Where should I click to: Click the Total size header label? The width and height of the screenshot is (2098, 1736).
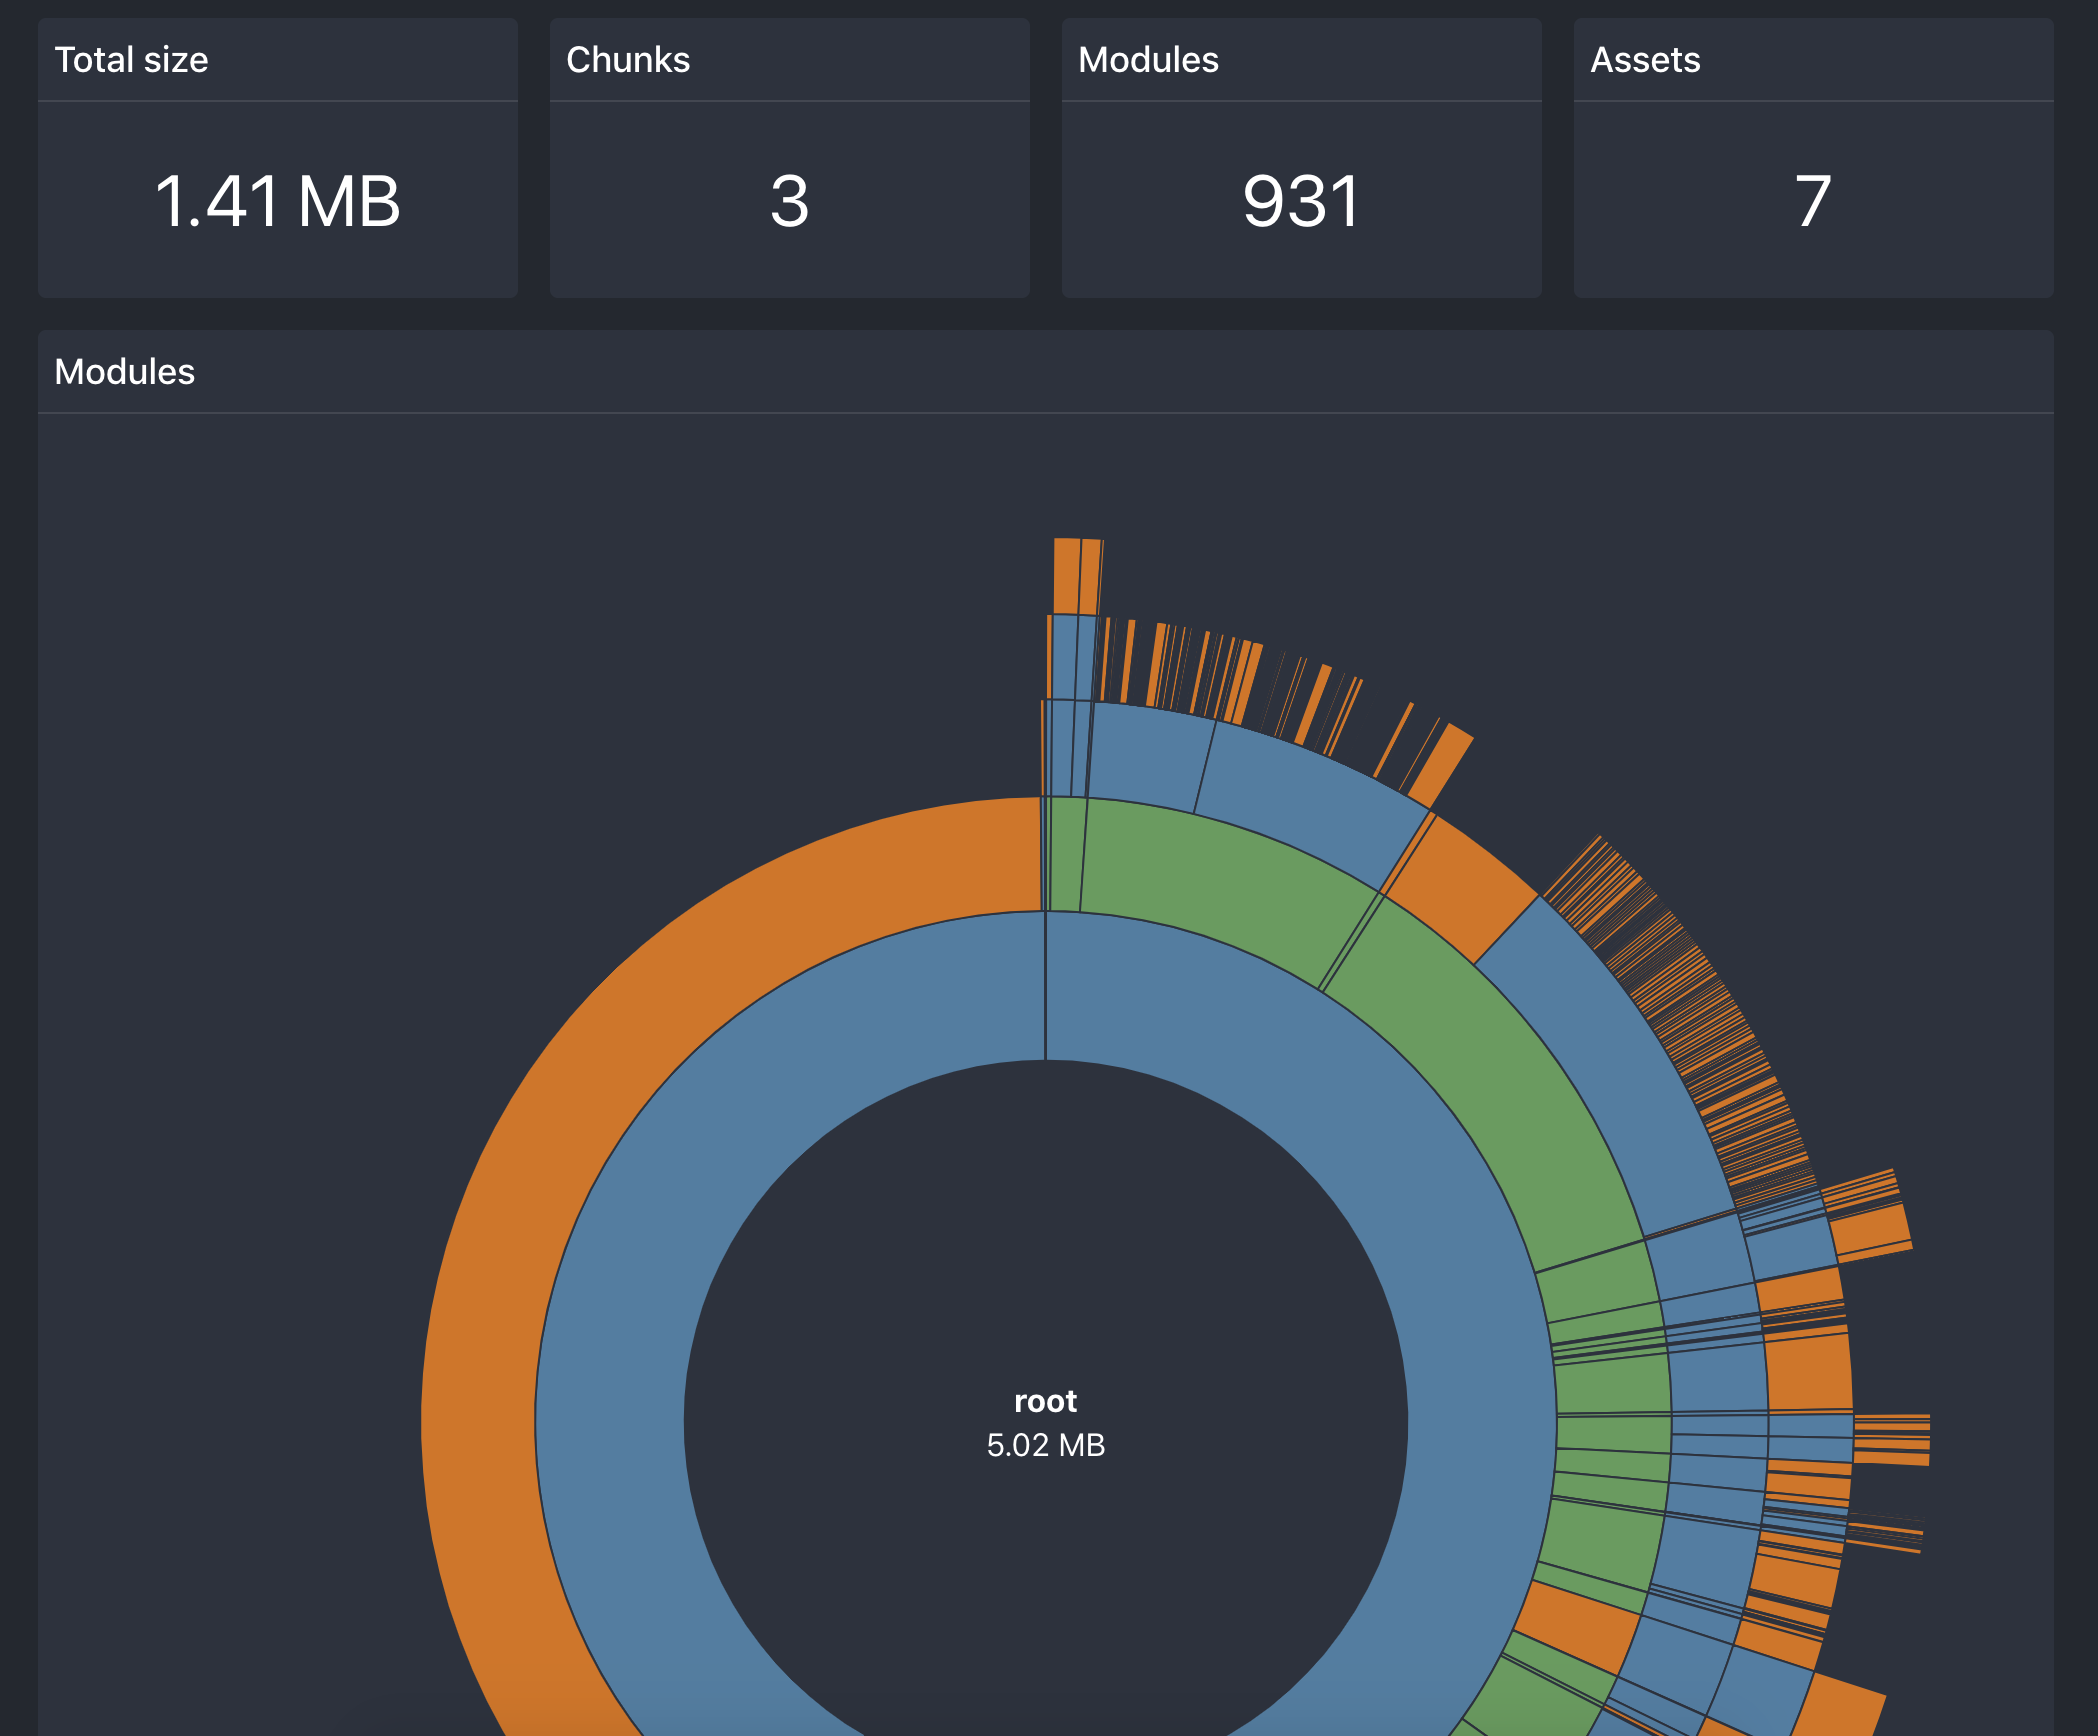[x=132, y=59]
